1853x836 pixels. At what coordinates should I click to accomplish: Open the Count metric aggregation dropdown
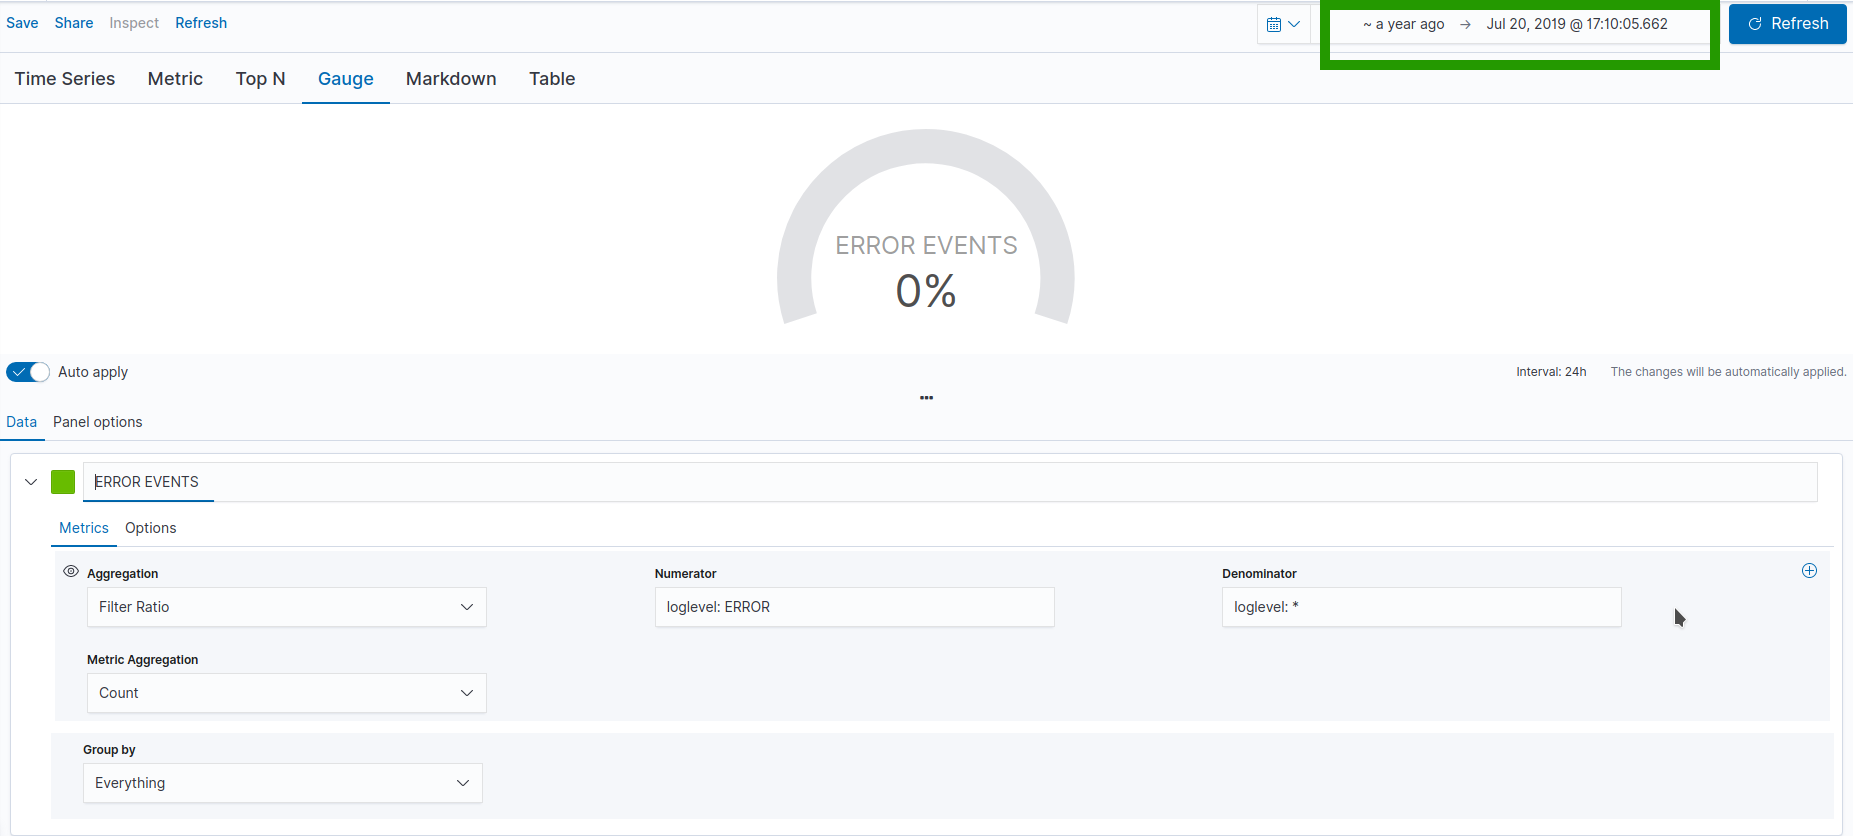point(287,693)
